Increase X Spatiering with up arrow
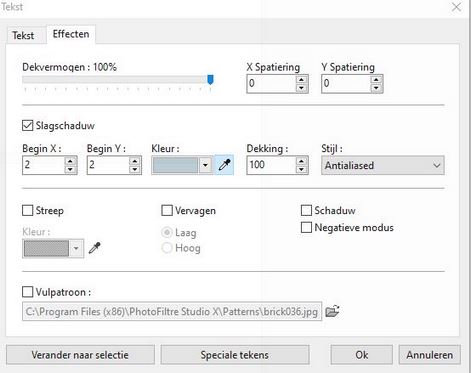The image size is (471, 373). [301, 80]
